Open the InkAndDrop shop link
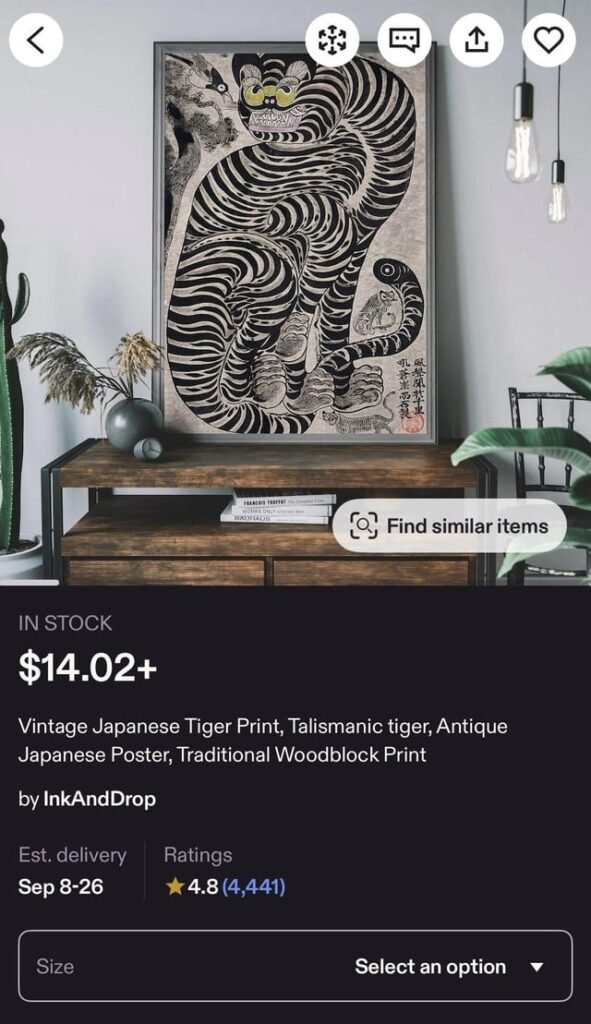 pyautogui.click(x=99, y=799)
